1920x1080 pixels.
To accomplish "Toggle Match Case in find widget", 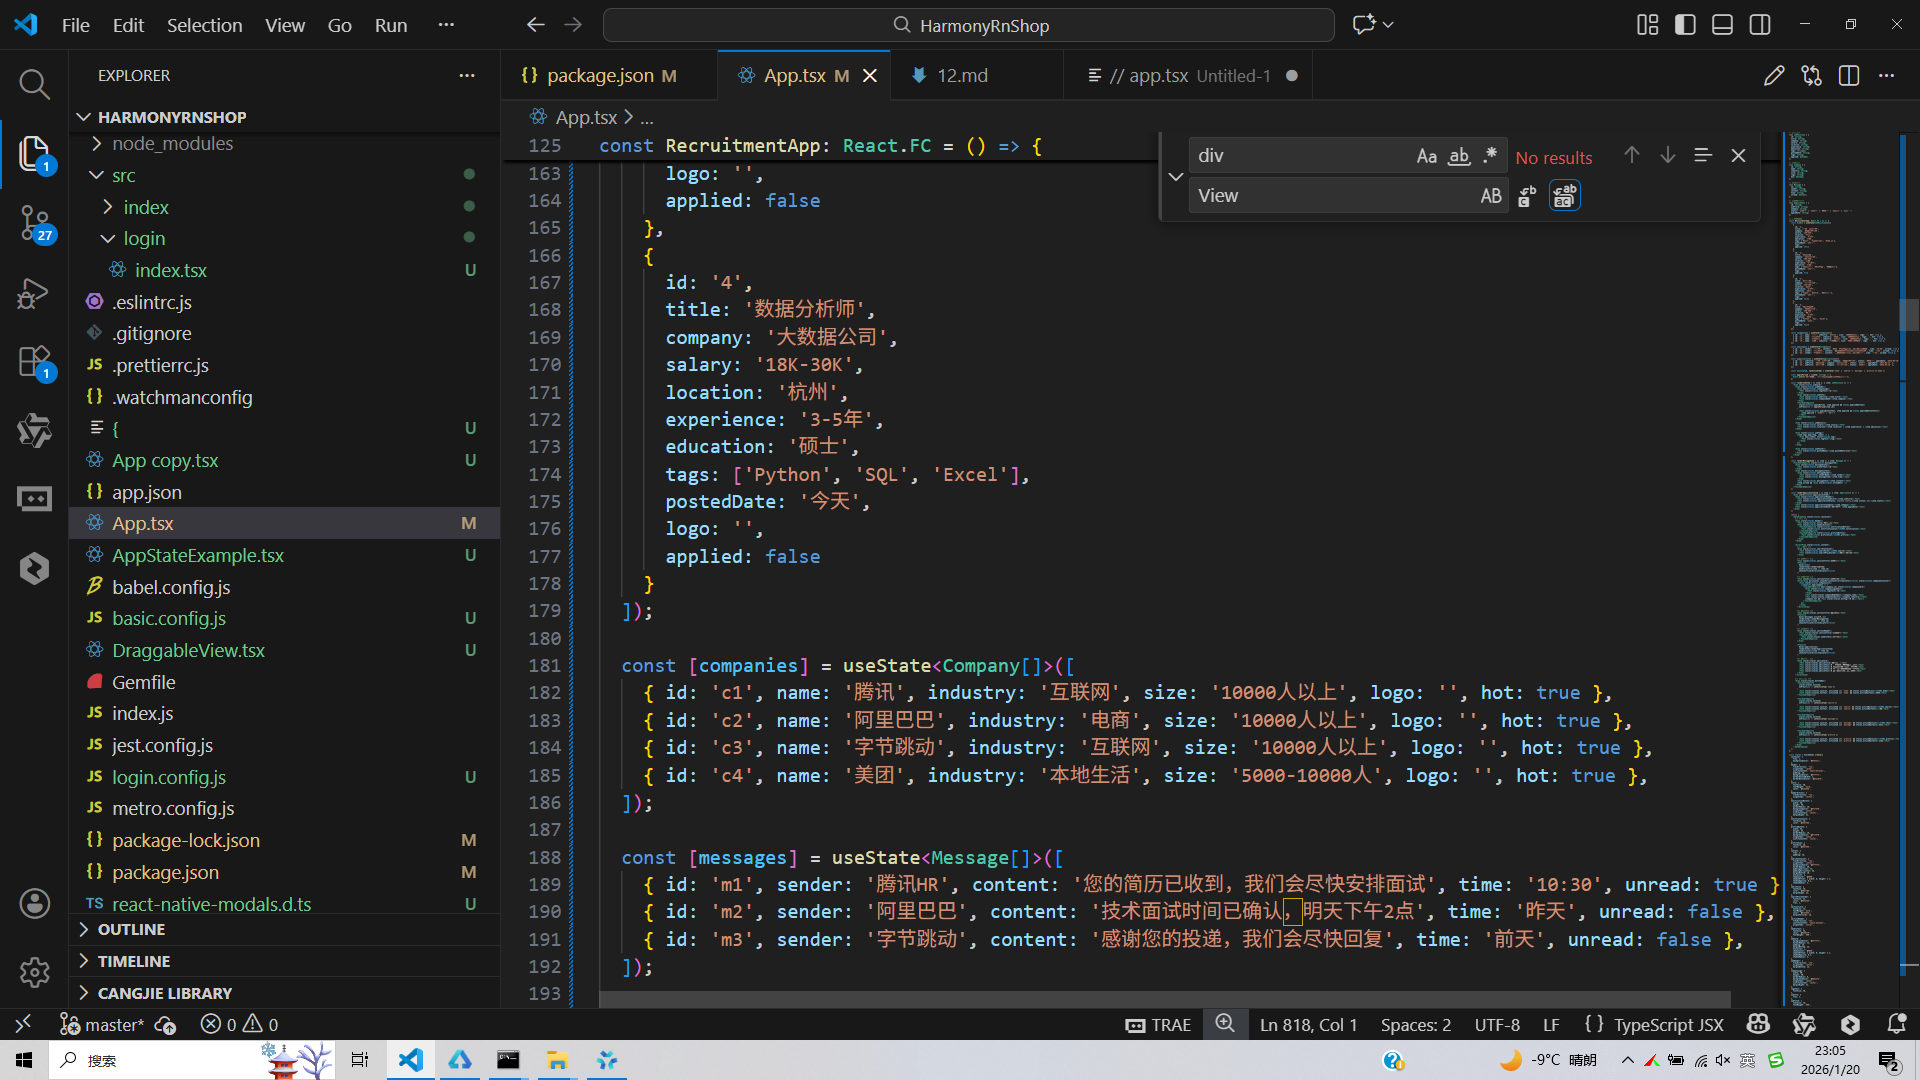I will tap(1426, 156).
